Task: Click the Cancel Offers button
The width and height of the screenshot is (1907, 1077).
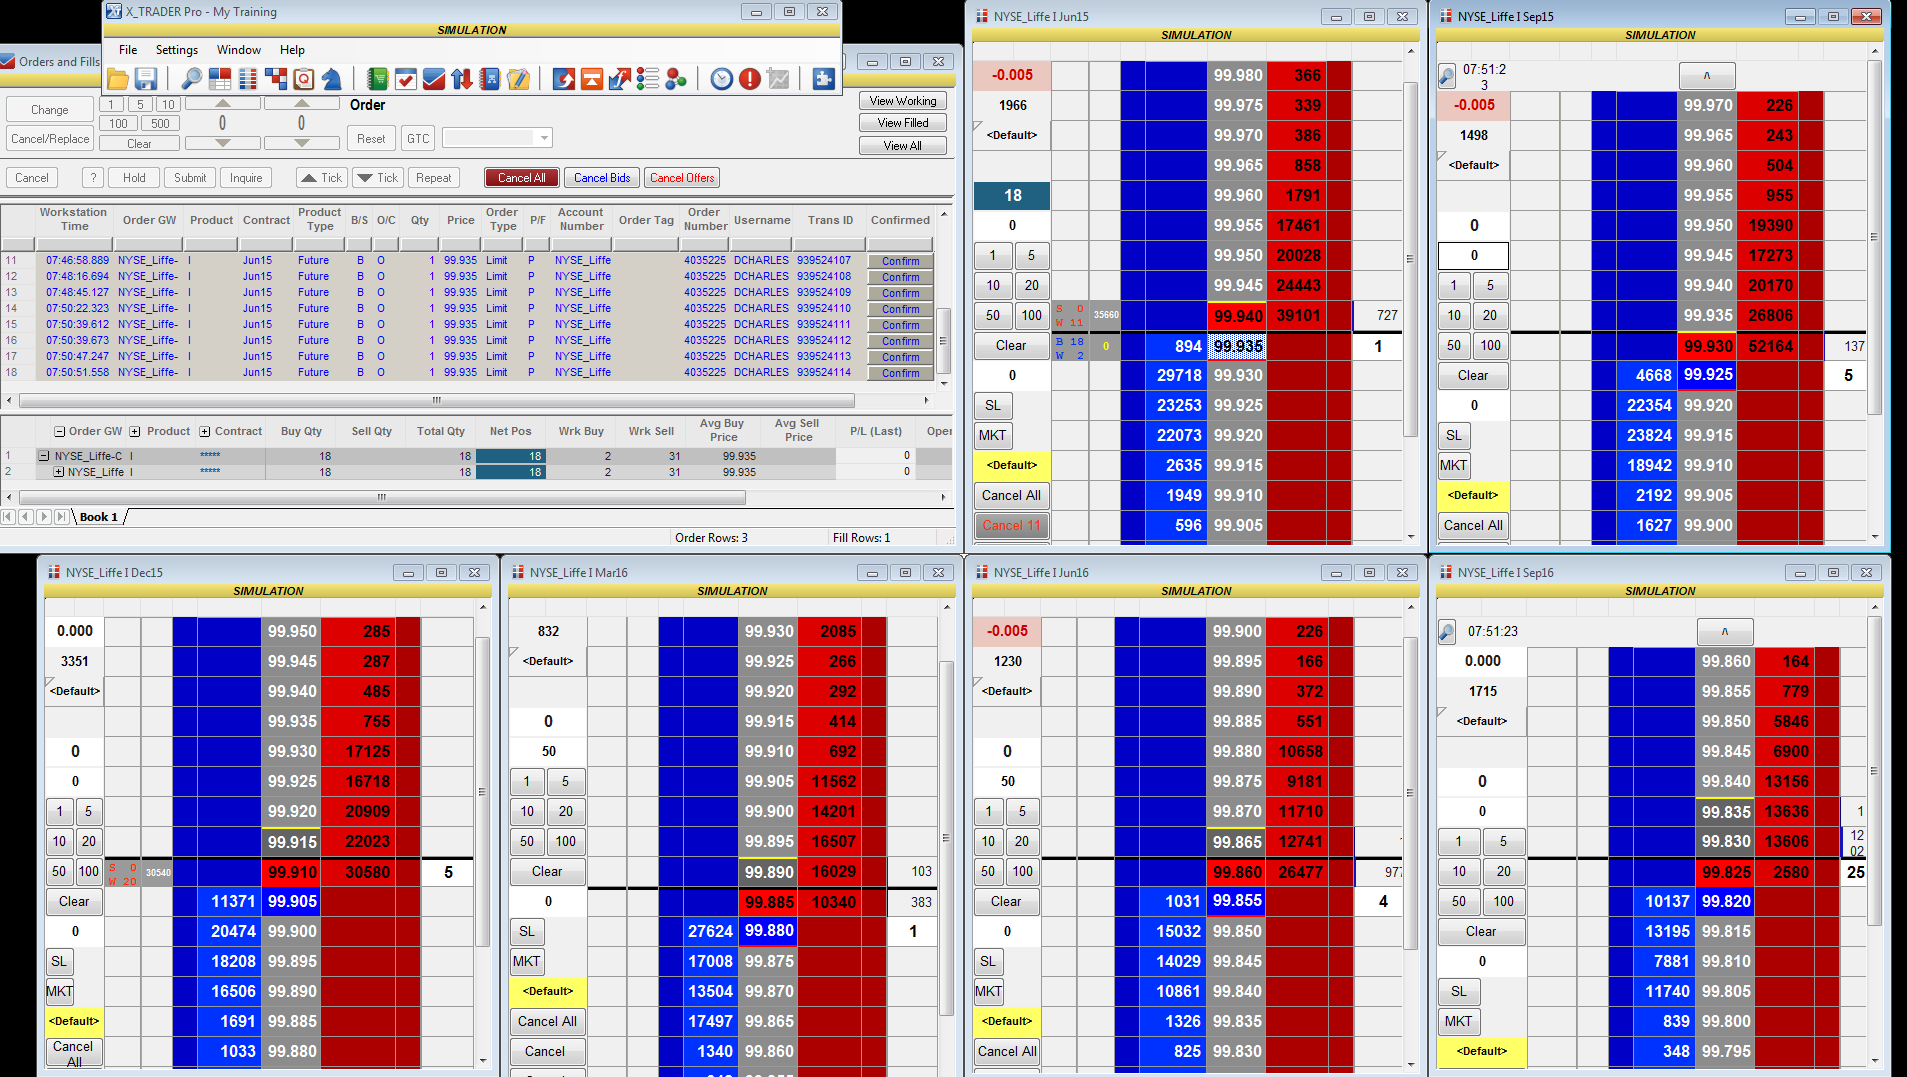Action: click(x=682, y=178)
